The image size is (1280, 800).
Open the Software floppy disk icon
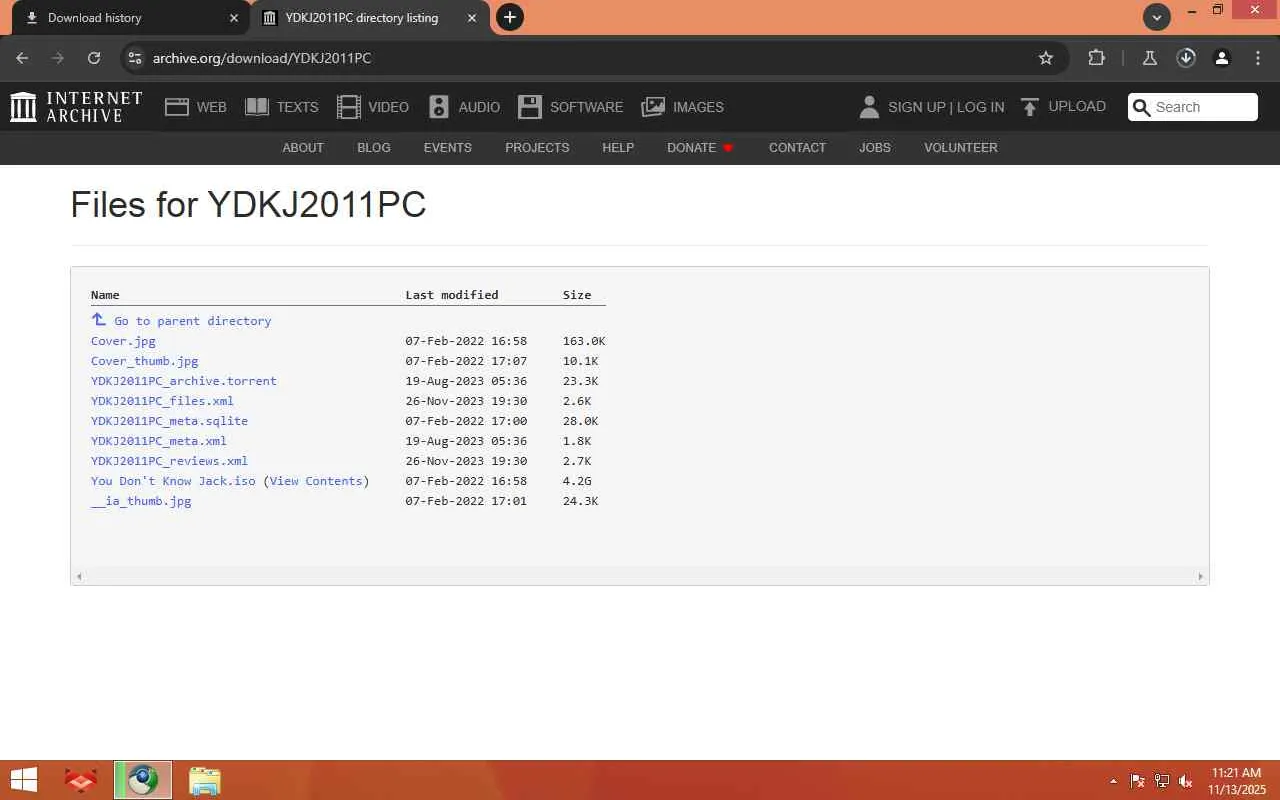pyautogui.click(x=530, y=107)
